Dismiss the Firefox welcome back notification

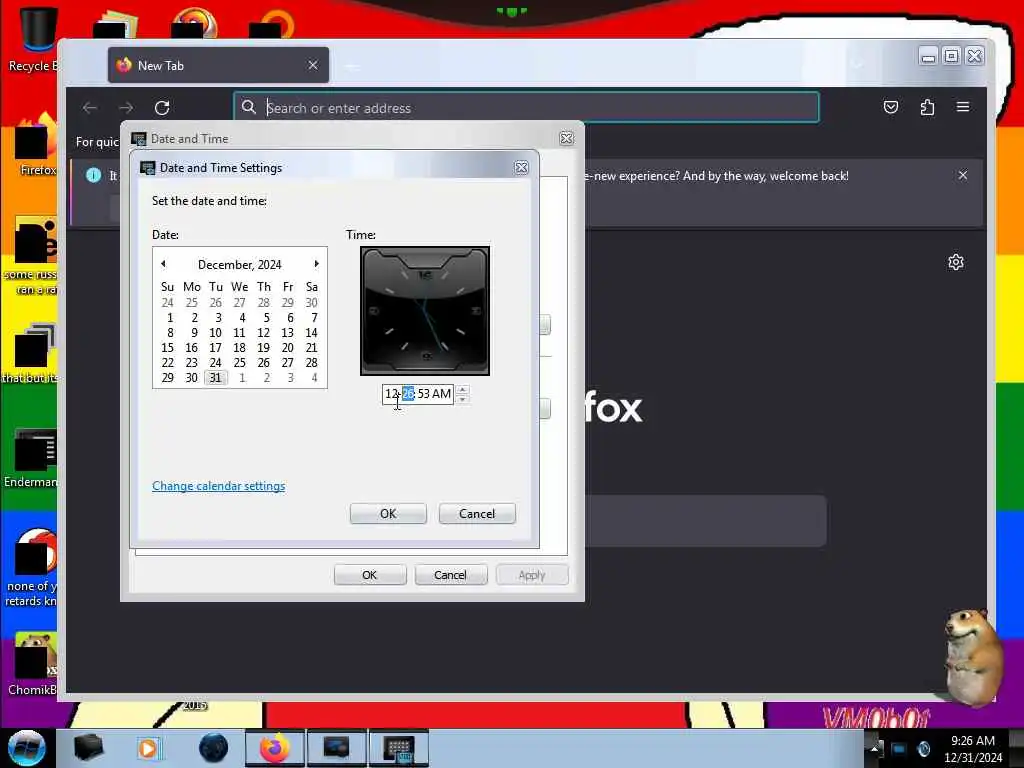tap(963, 175)
